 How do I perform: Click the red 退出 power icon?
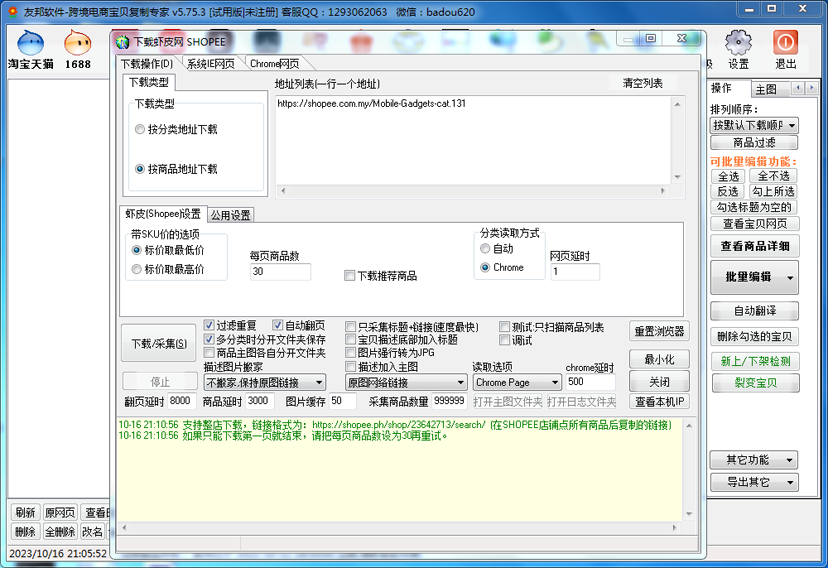click(x=786, y=43)
